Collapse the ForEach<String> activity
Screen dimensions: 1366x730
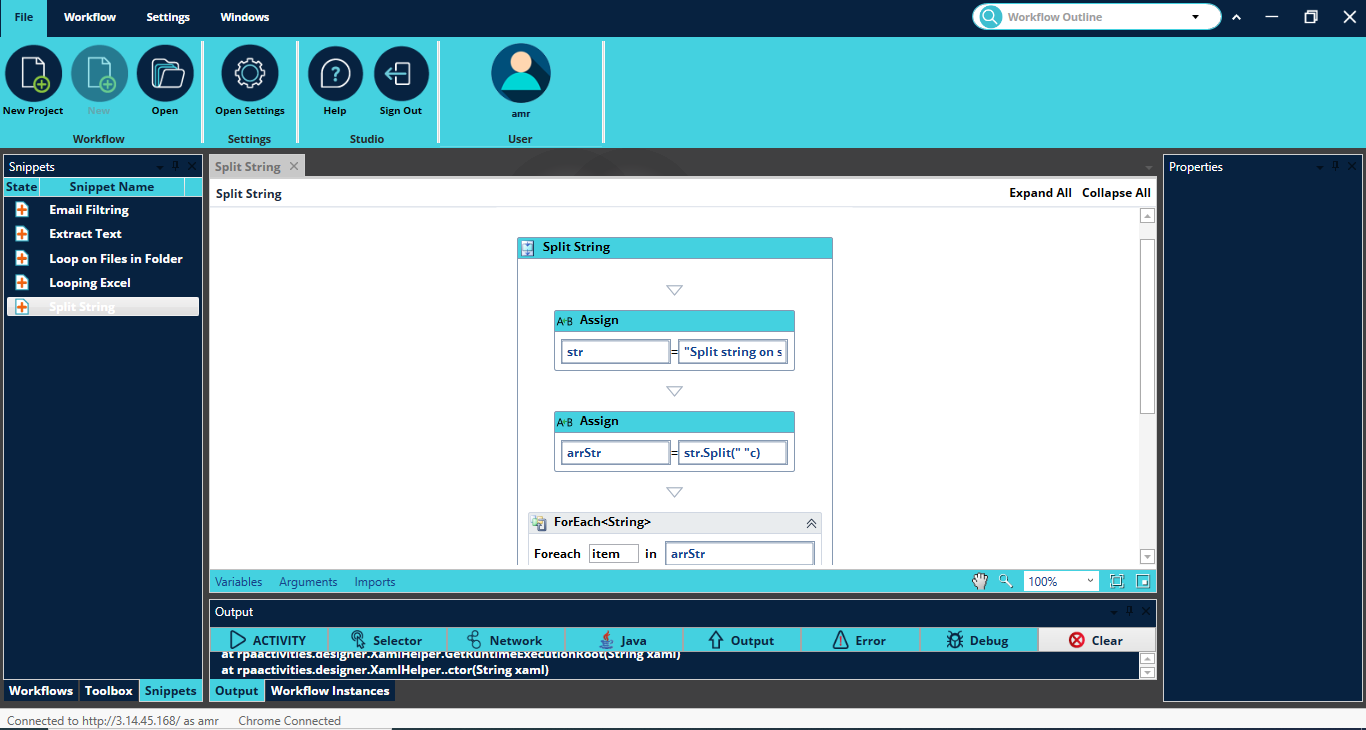(x=811, y=523)
